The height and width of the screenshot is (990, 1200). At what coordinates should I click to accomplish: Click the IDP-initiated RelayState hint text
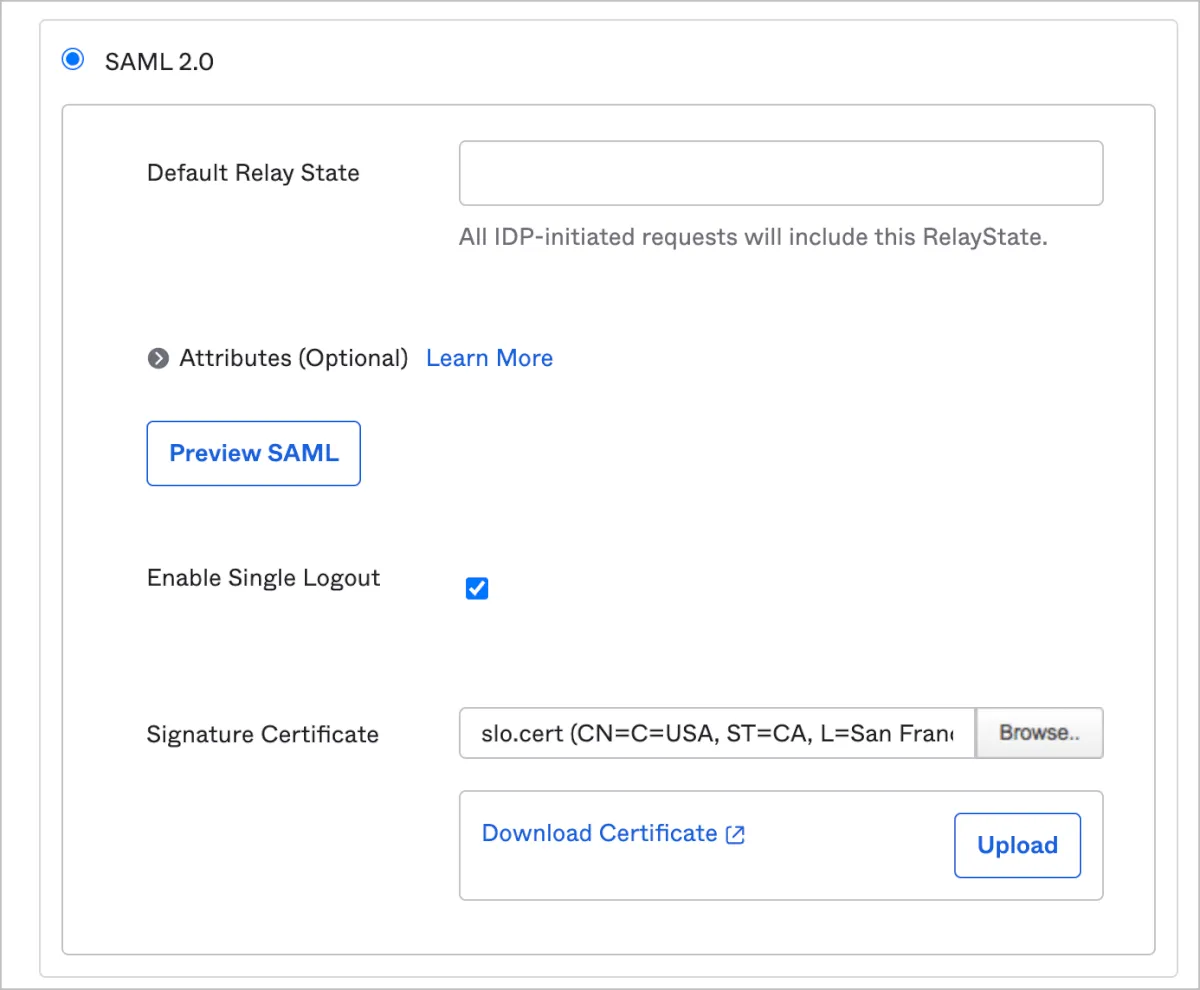click(x=752, y=238)
